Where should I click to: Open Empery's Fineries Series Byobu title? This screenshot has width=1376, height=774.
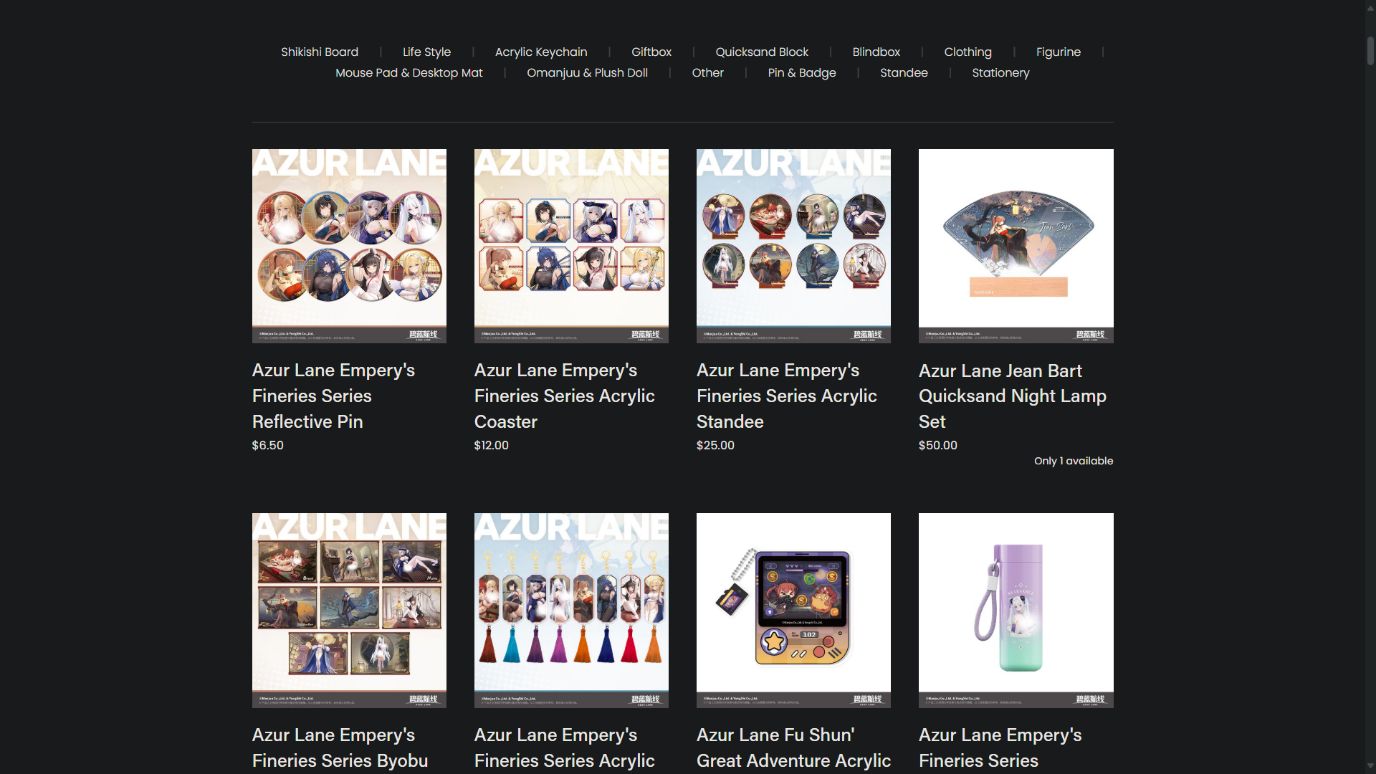tap(340, 749)
